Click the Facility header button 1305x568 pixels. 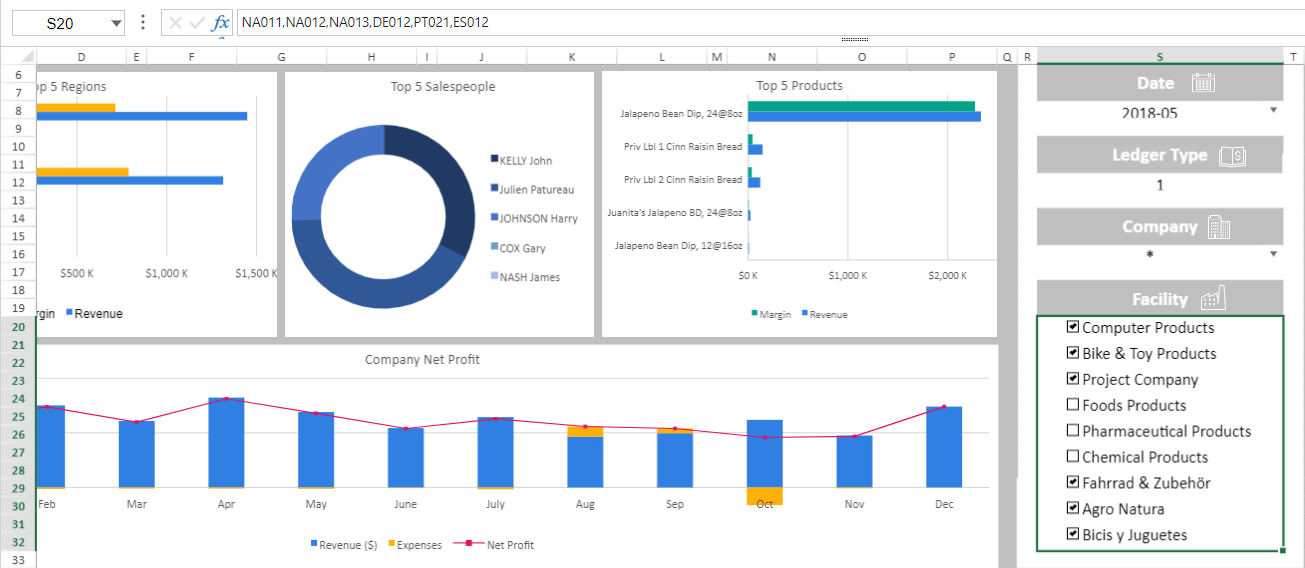1159,298
